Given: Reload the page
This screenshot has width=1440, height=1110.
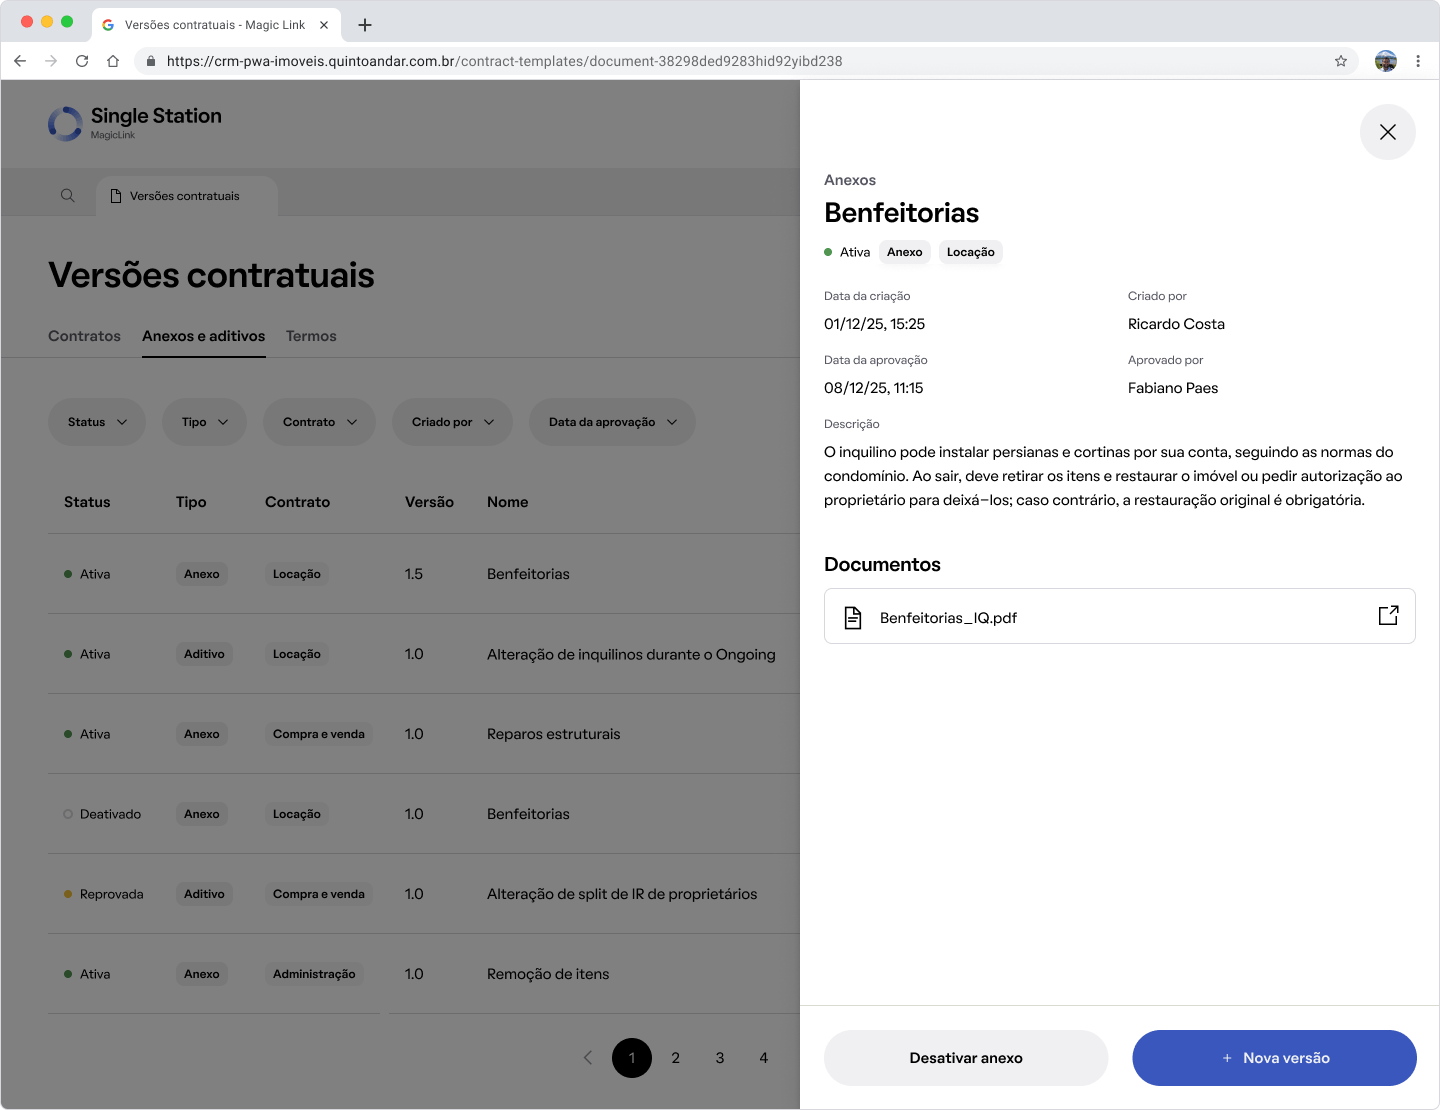Looking at the screenshot, I should click(x=82, y=61).
